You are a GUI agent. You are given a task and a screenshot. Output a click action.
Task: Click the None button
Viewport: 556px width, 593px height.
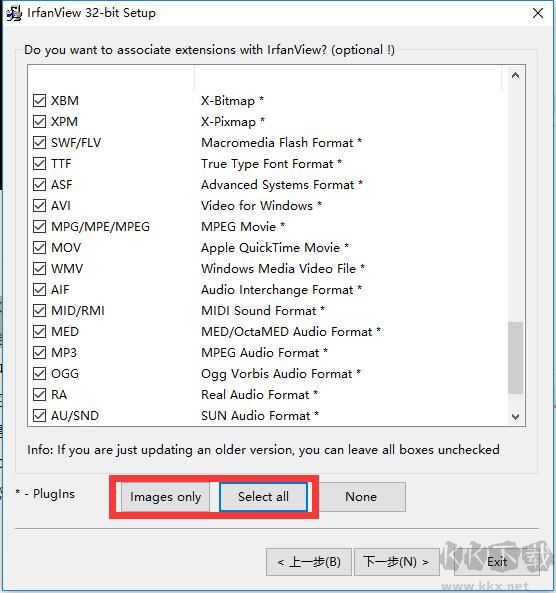(x=361, y=497)
